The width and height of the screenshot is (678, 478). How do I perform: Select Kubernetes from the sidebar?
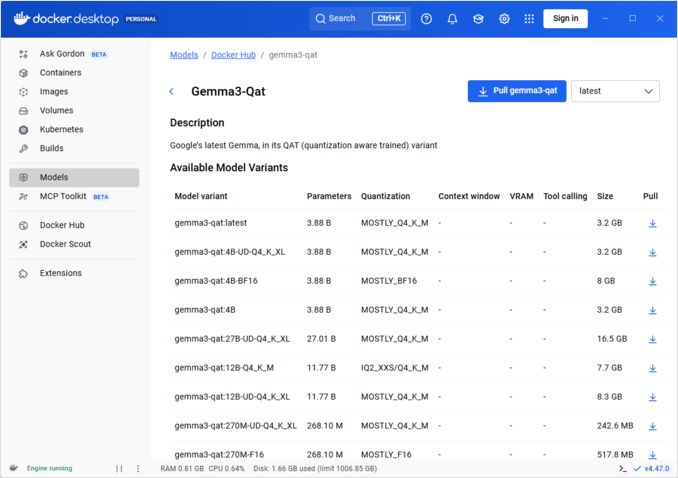(61, 130)
